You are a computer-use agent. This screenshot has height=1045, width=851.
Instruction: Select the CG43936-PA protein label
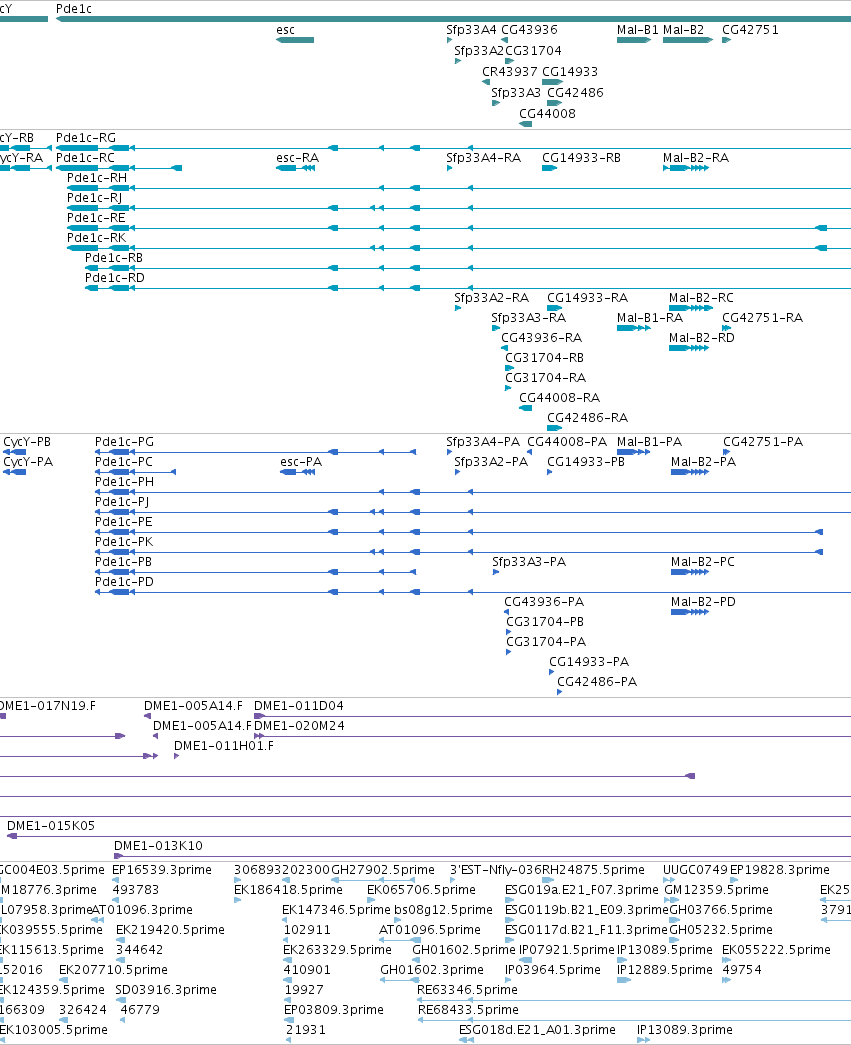544,602
